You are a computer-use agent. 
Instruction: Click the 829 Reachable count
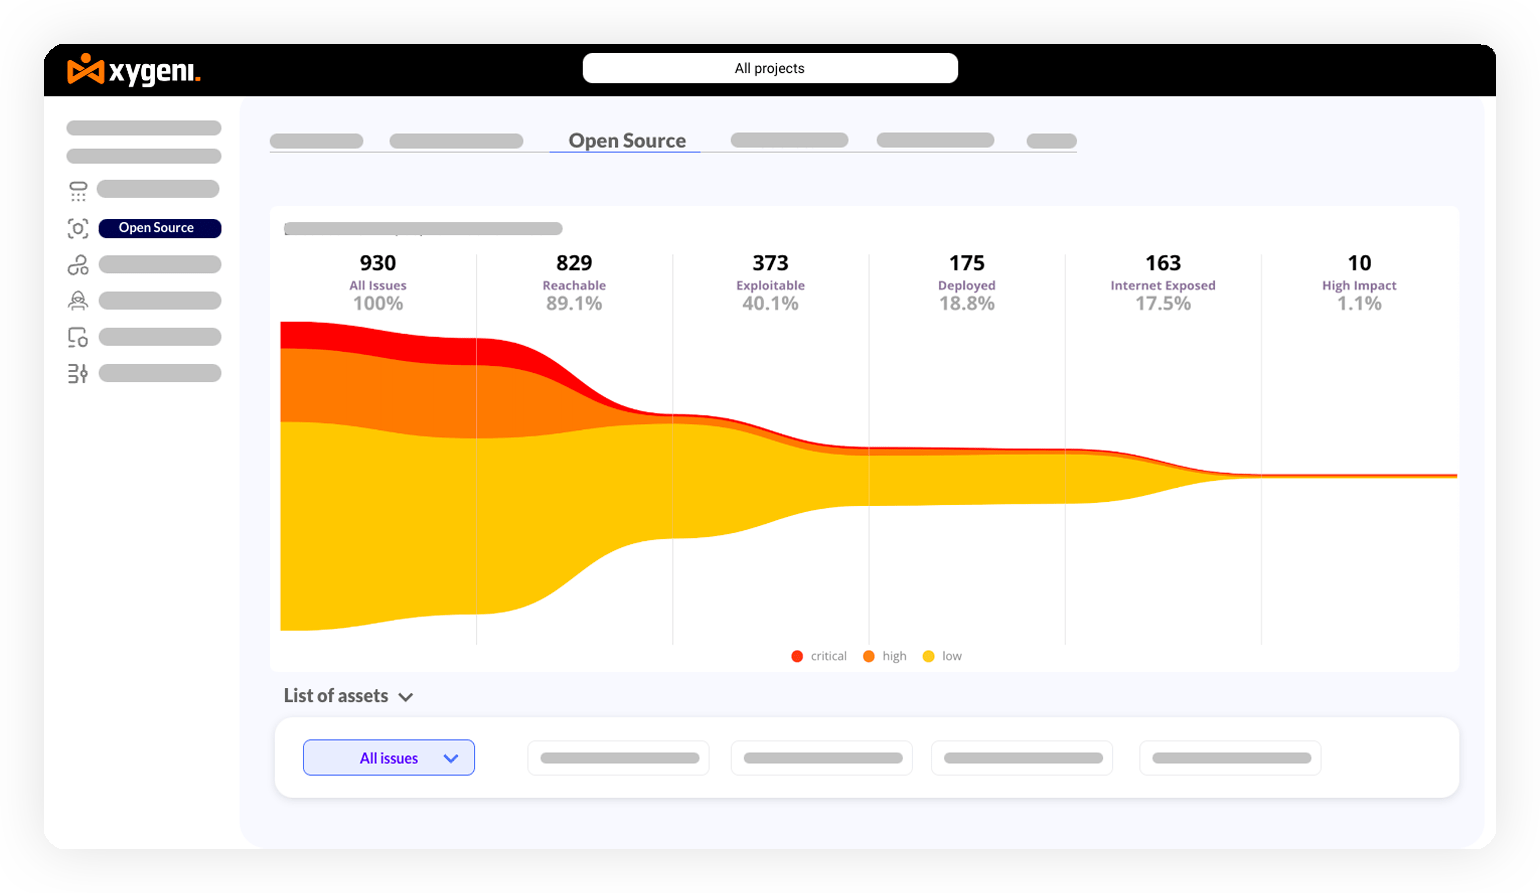coord(574,263)
